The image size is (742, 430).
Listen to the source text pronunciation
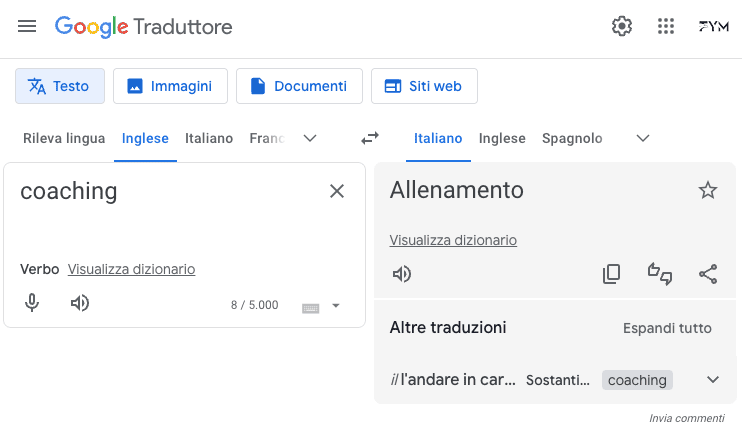(80, 303)
